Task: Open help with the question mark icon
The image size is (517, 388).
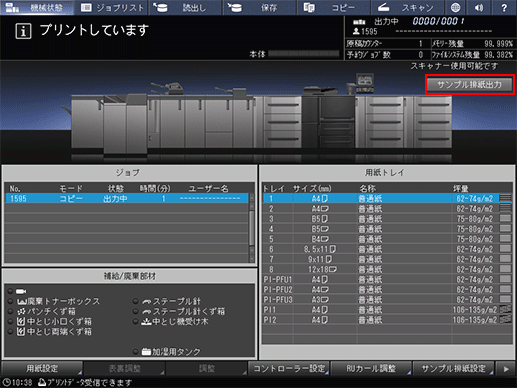Action: [504, 7]
